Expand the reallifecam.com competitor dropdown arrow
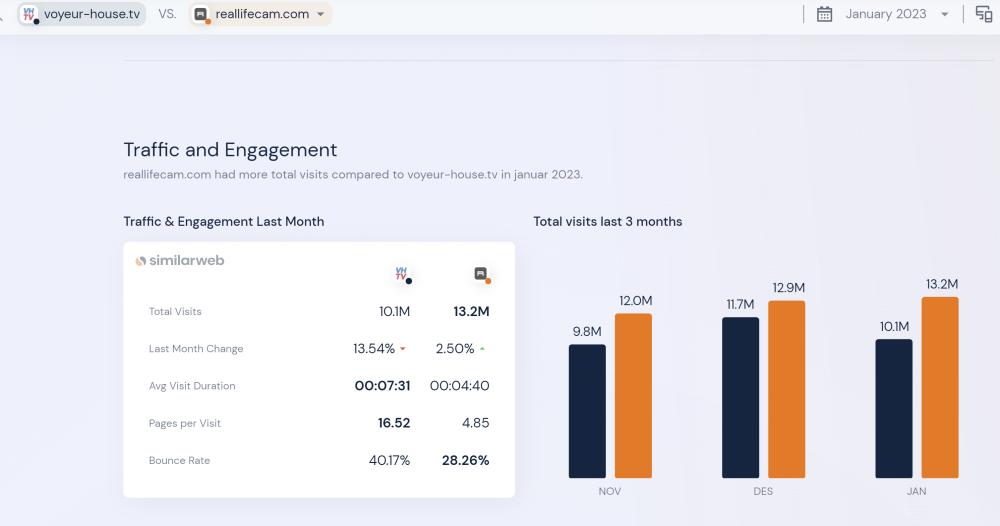This screenshot has width=1000, height=526. (320, 14)
